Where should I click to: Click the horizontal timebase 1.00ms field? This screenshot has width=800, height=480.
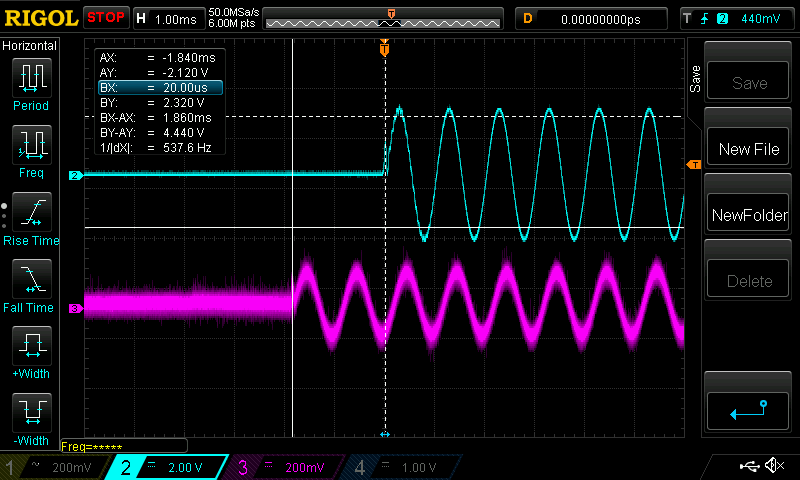pyautogui.click(x=168, y=19)
